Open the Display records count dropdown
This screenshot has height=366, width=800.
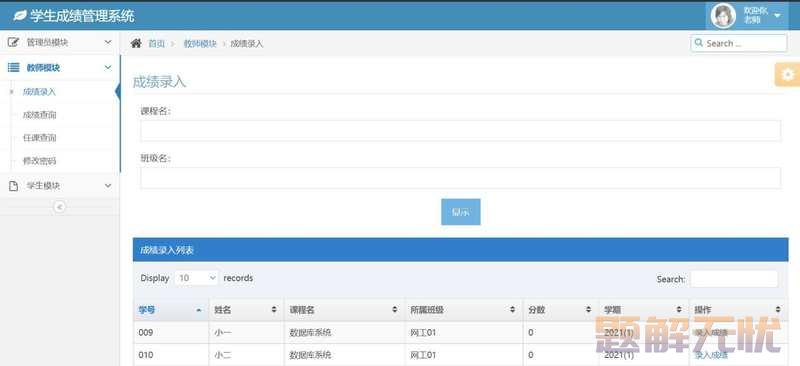tap(197, 278)
